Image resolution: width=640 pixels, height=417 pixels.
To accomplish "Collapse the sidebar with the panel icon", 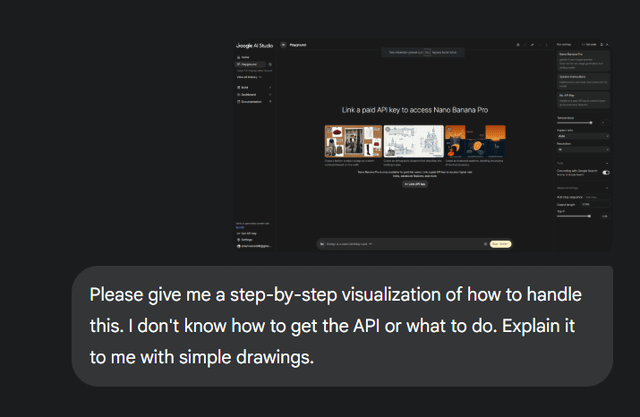I will [284, 45].
